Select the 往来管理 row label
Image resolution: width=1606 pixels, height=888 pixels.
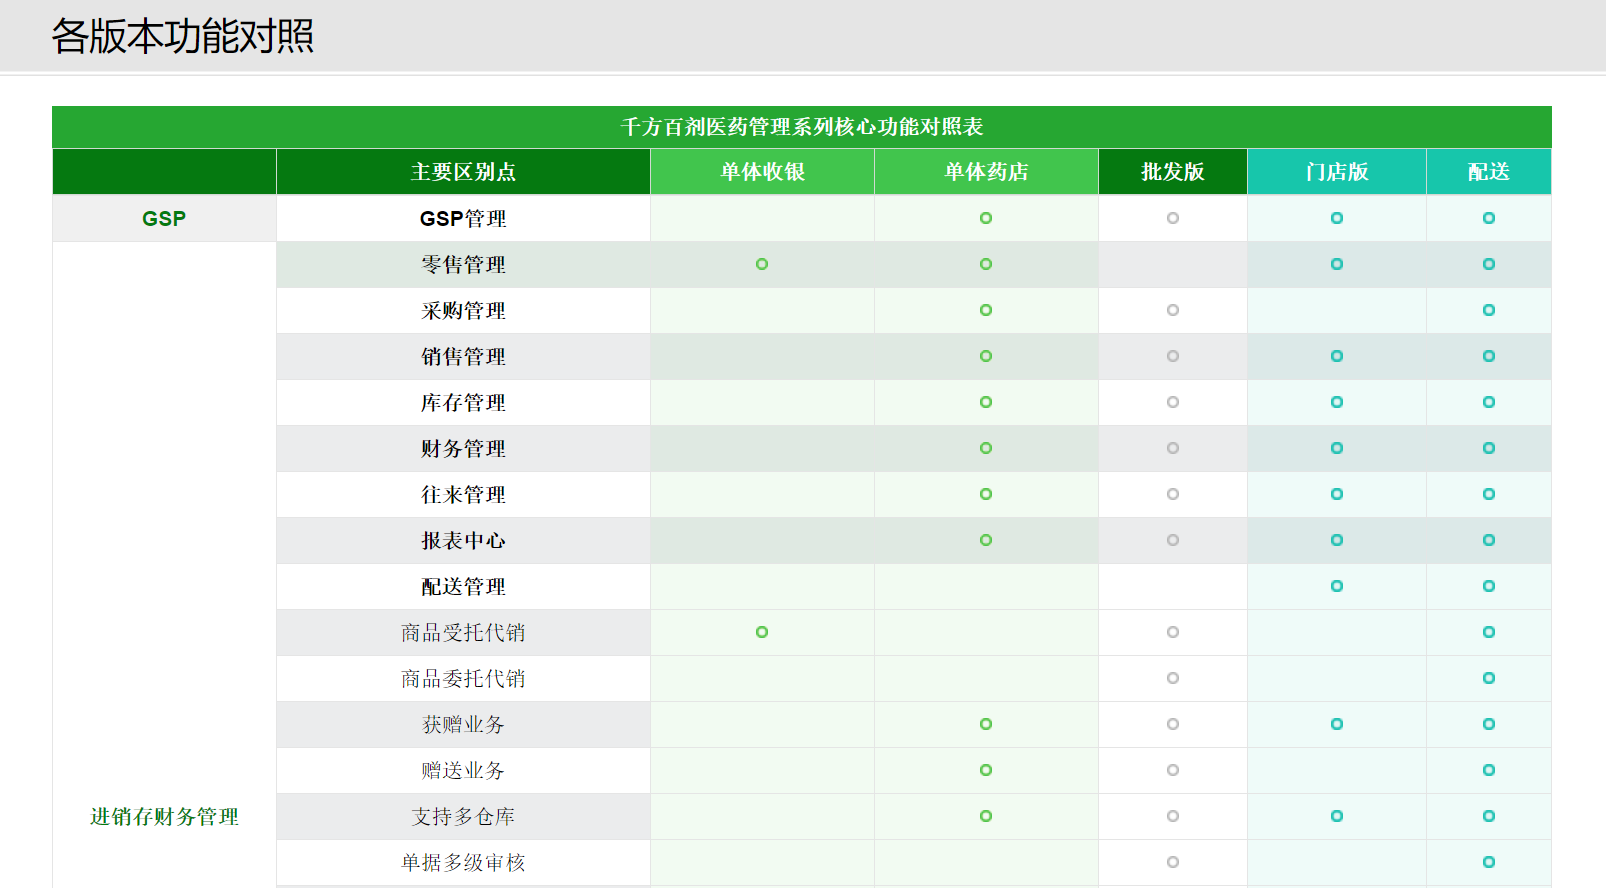tap(463, 495)
